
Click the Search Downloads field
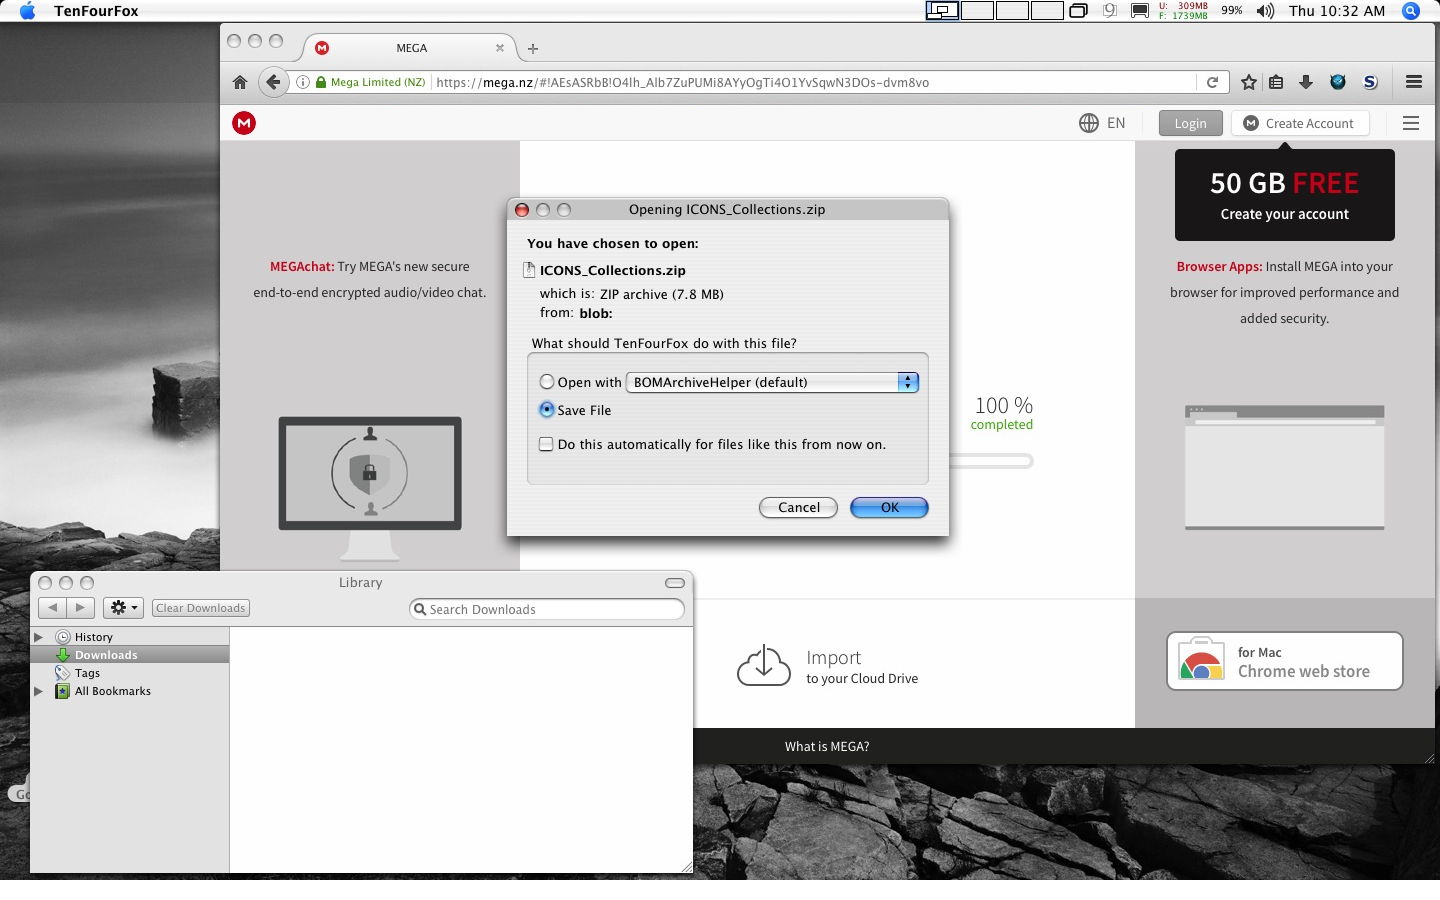point(547,609)
